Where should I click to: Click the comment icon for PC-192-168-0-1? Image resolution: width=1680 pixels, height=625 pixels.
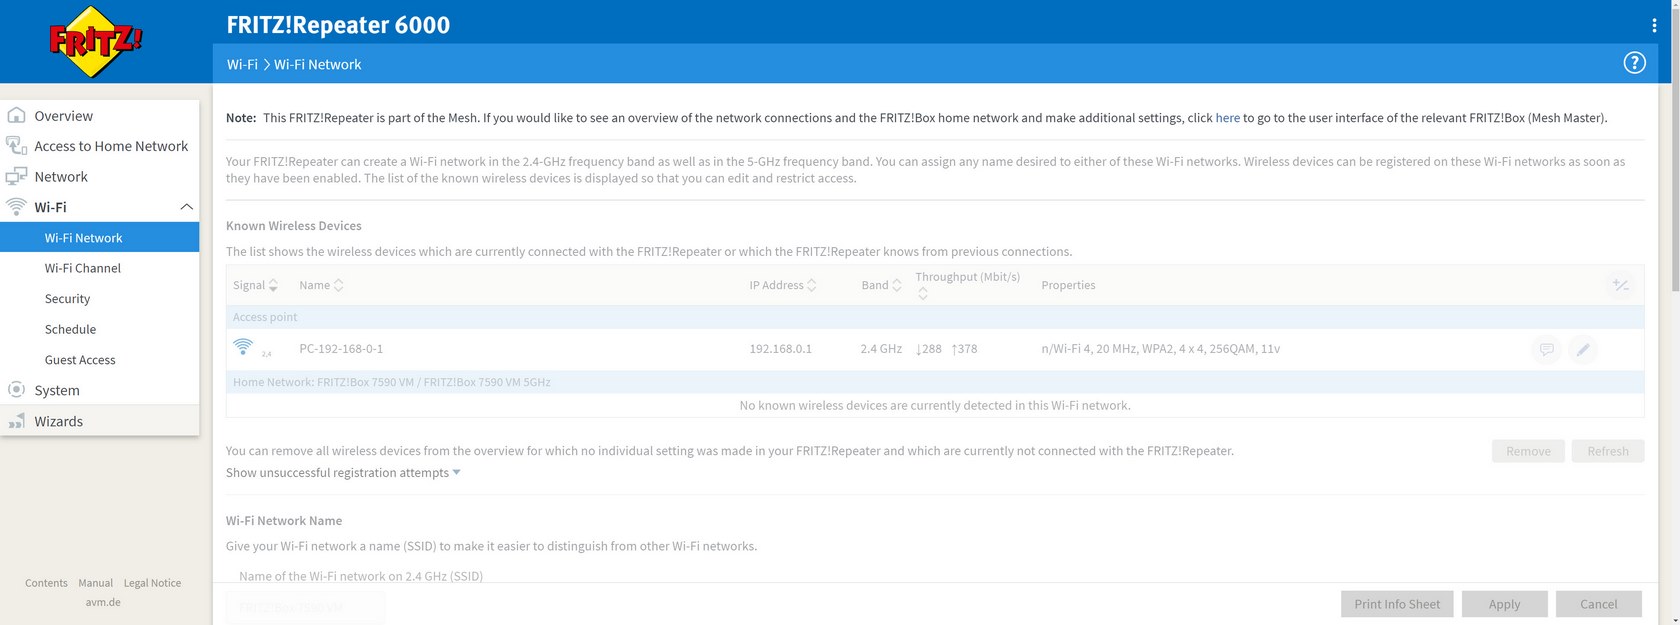tap(1546, 349)
